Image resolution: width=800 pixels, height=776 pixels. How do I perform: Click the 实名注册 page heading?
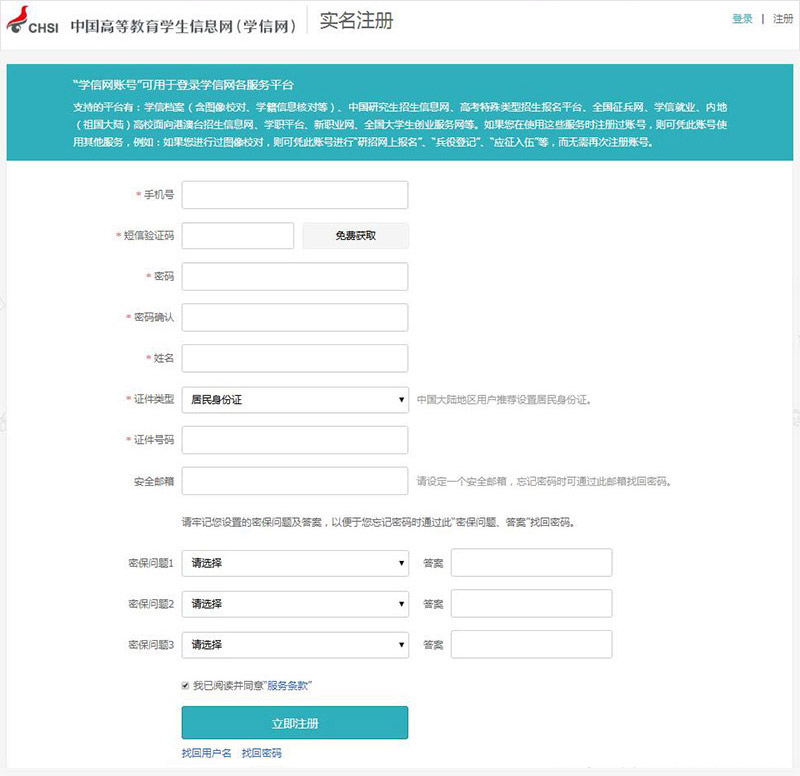(x=356, y=21)
